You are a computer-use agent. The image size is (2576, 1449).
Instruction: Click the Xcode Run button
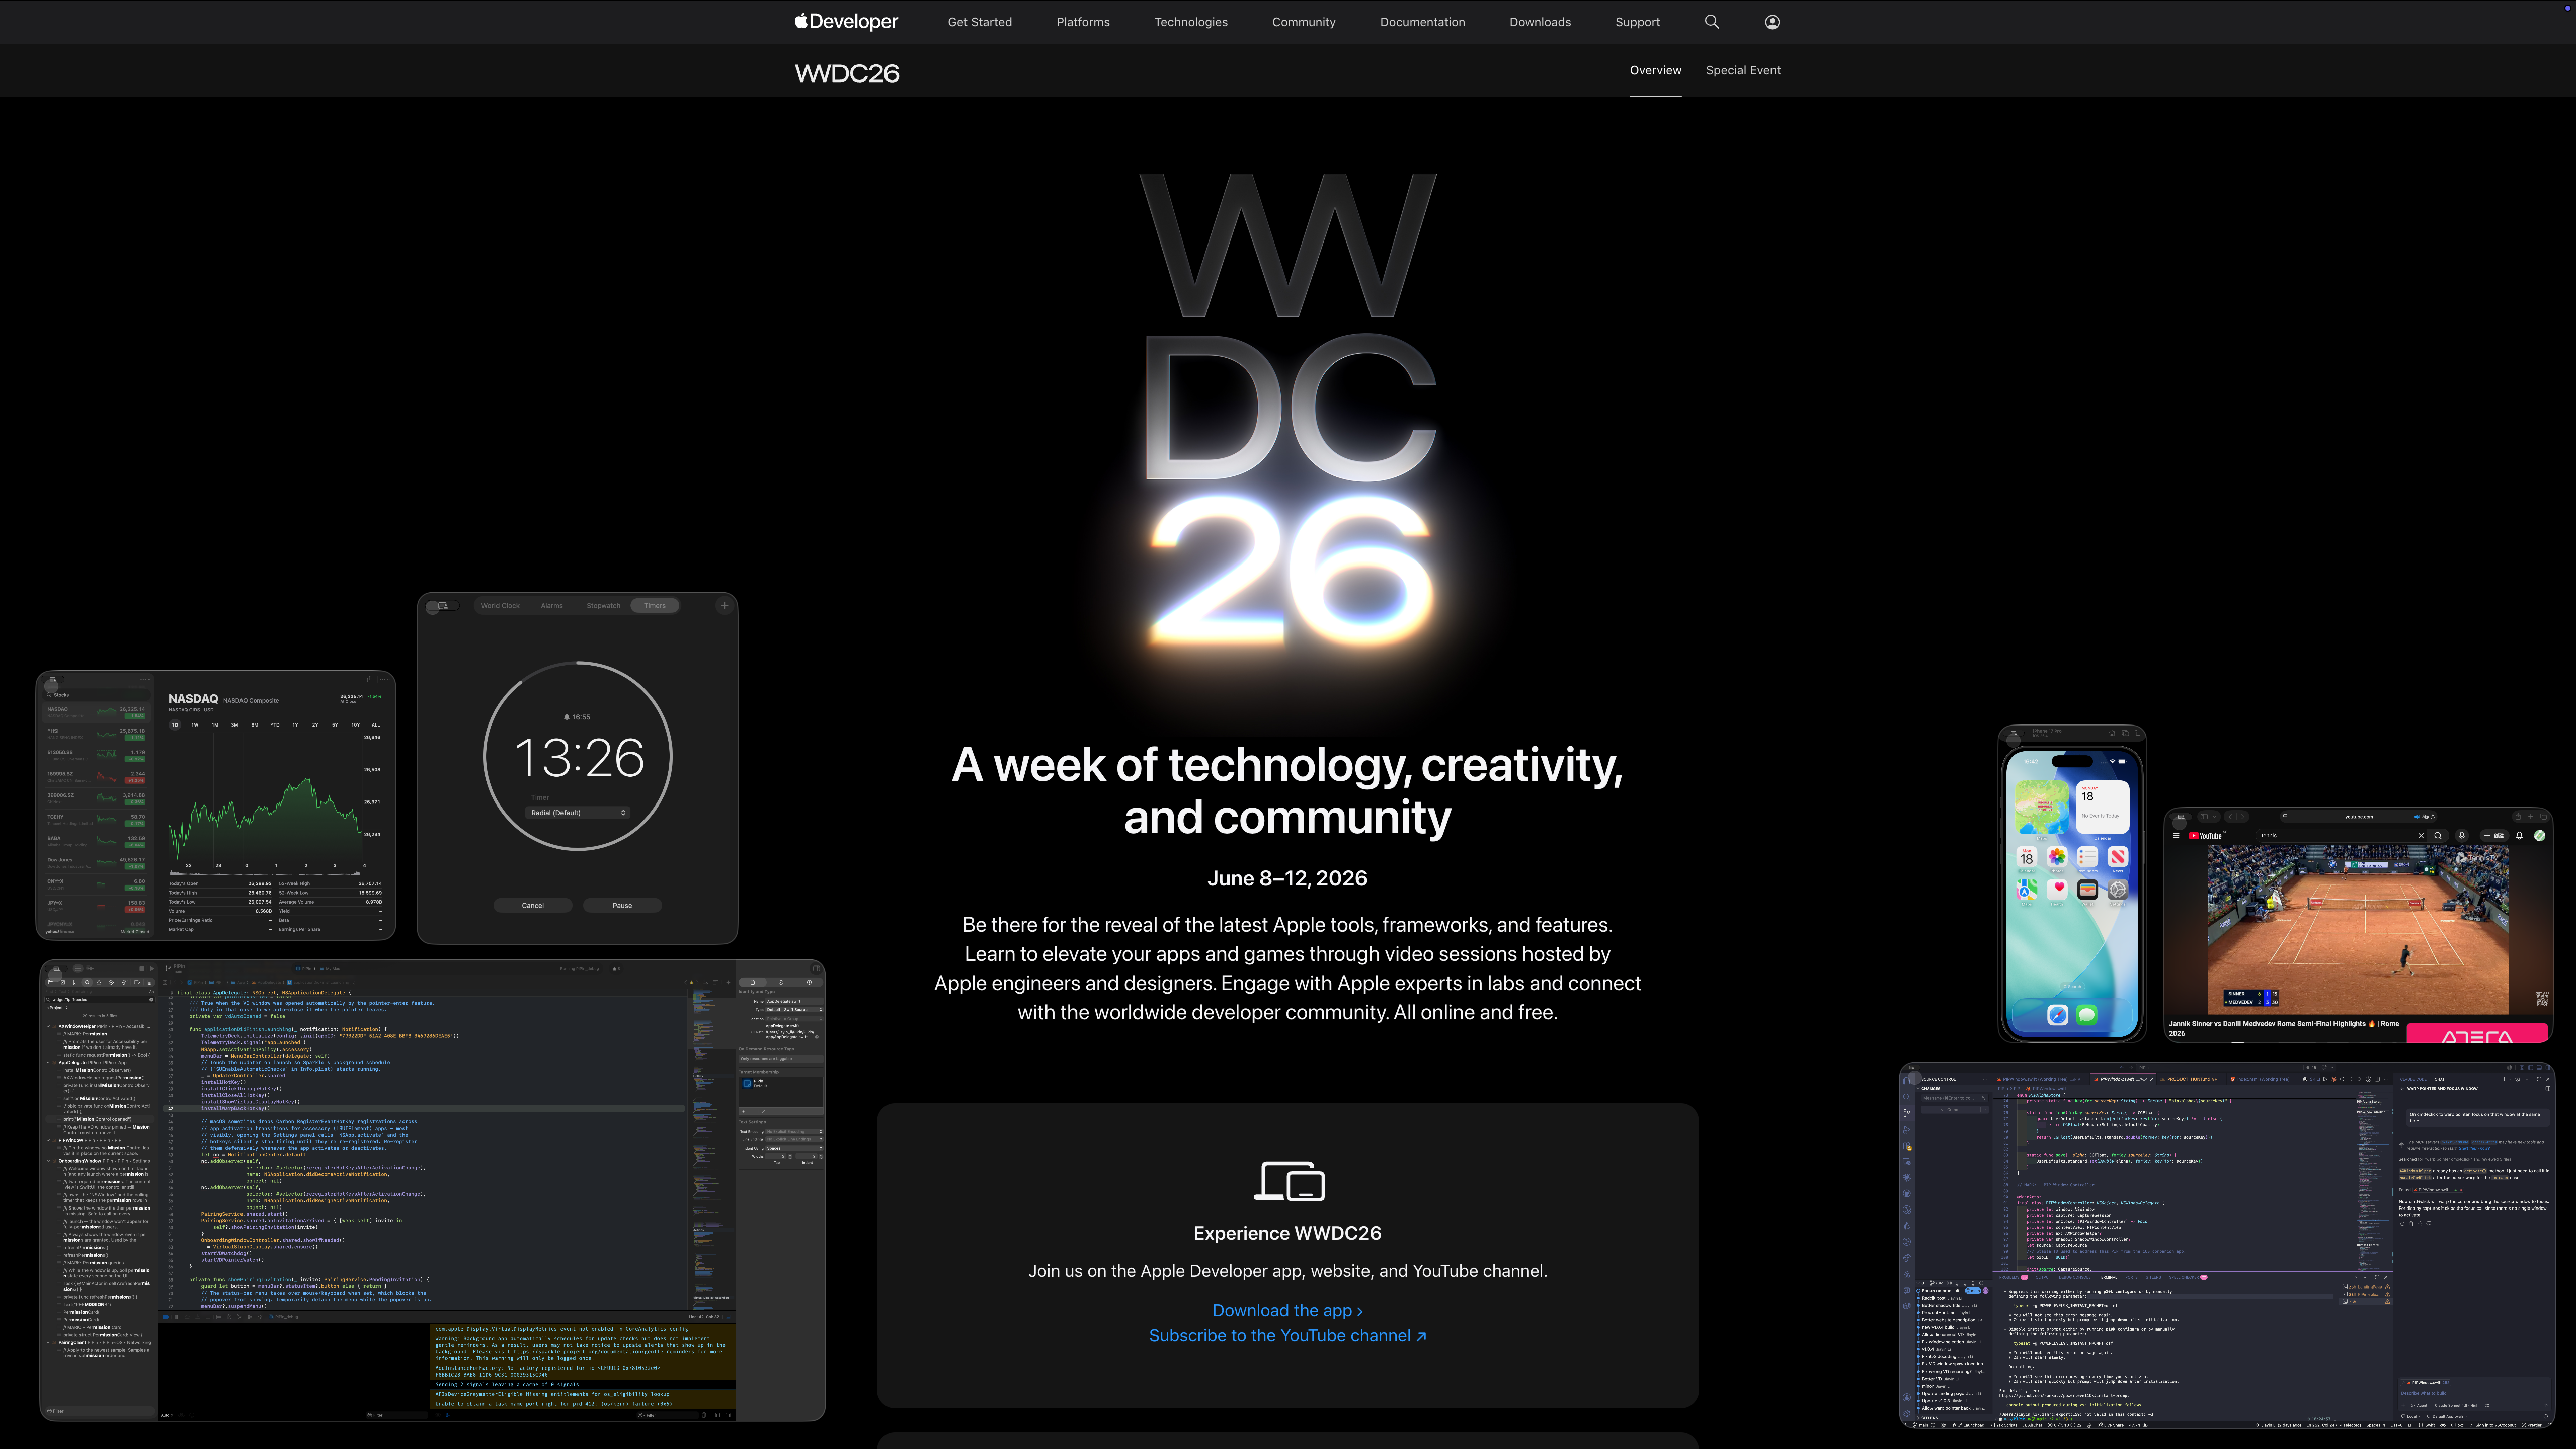(x=152, y=968)
